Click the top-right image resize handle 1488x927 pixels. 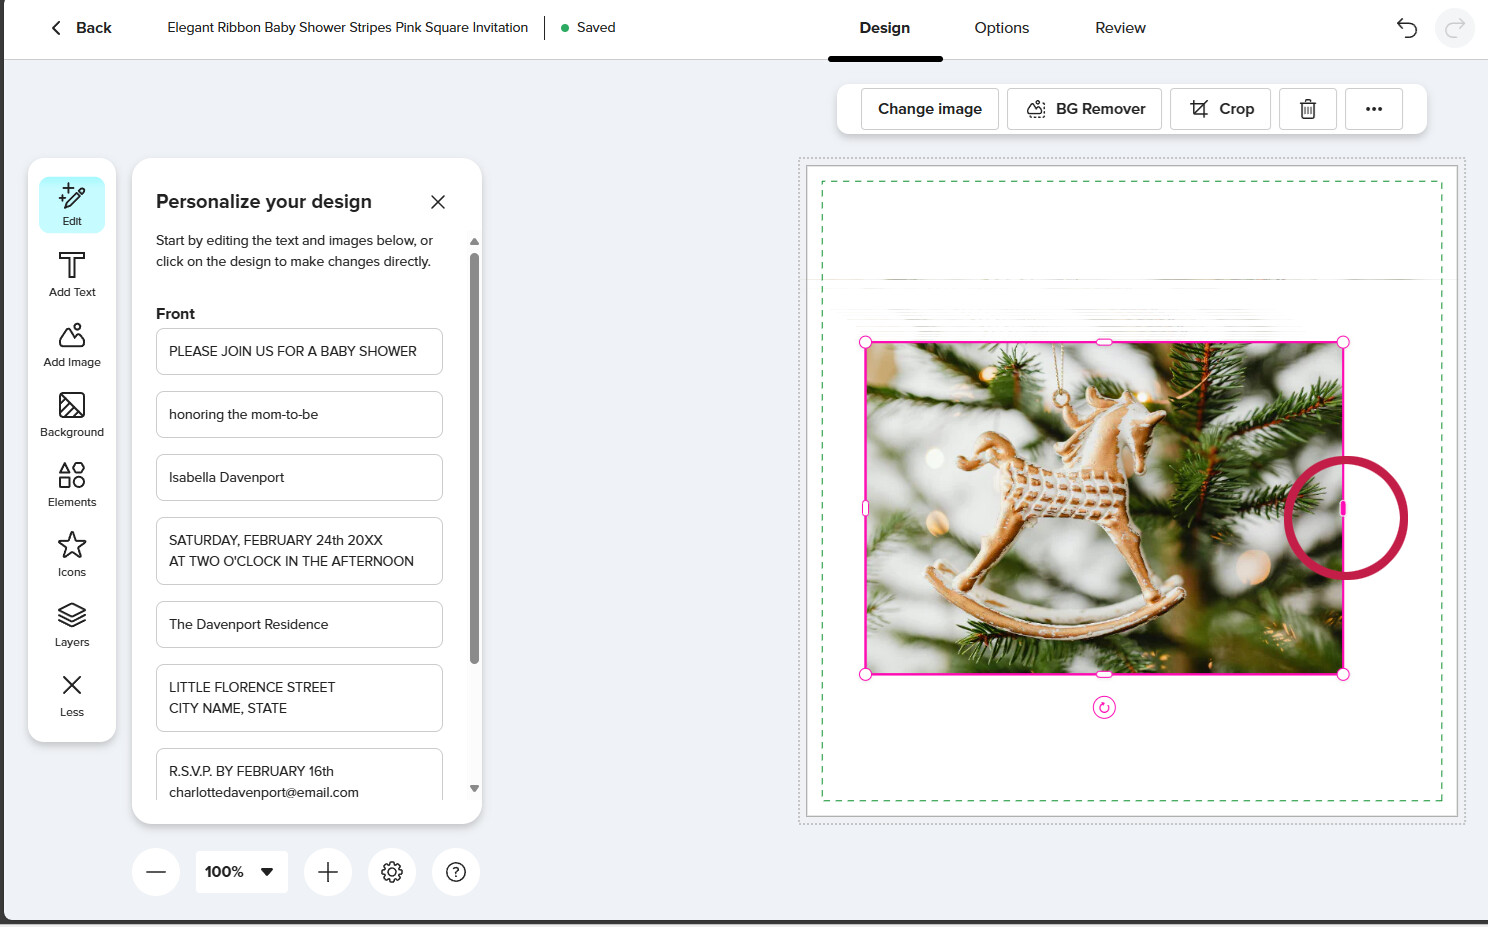tap(1343, 342)
